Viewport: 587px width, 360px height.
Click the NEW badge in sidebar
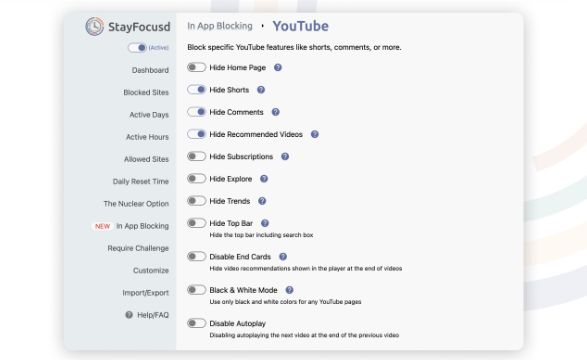102,226
